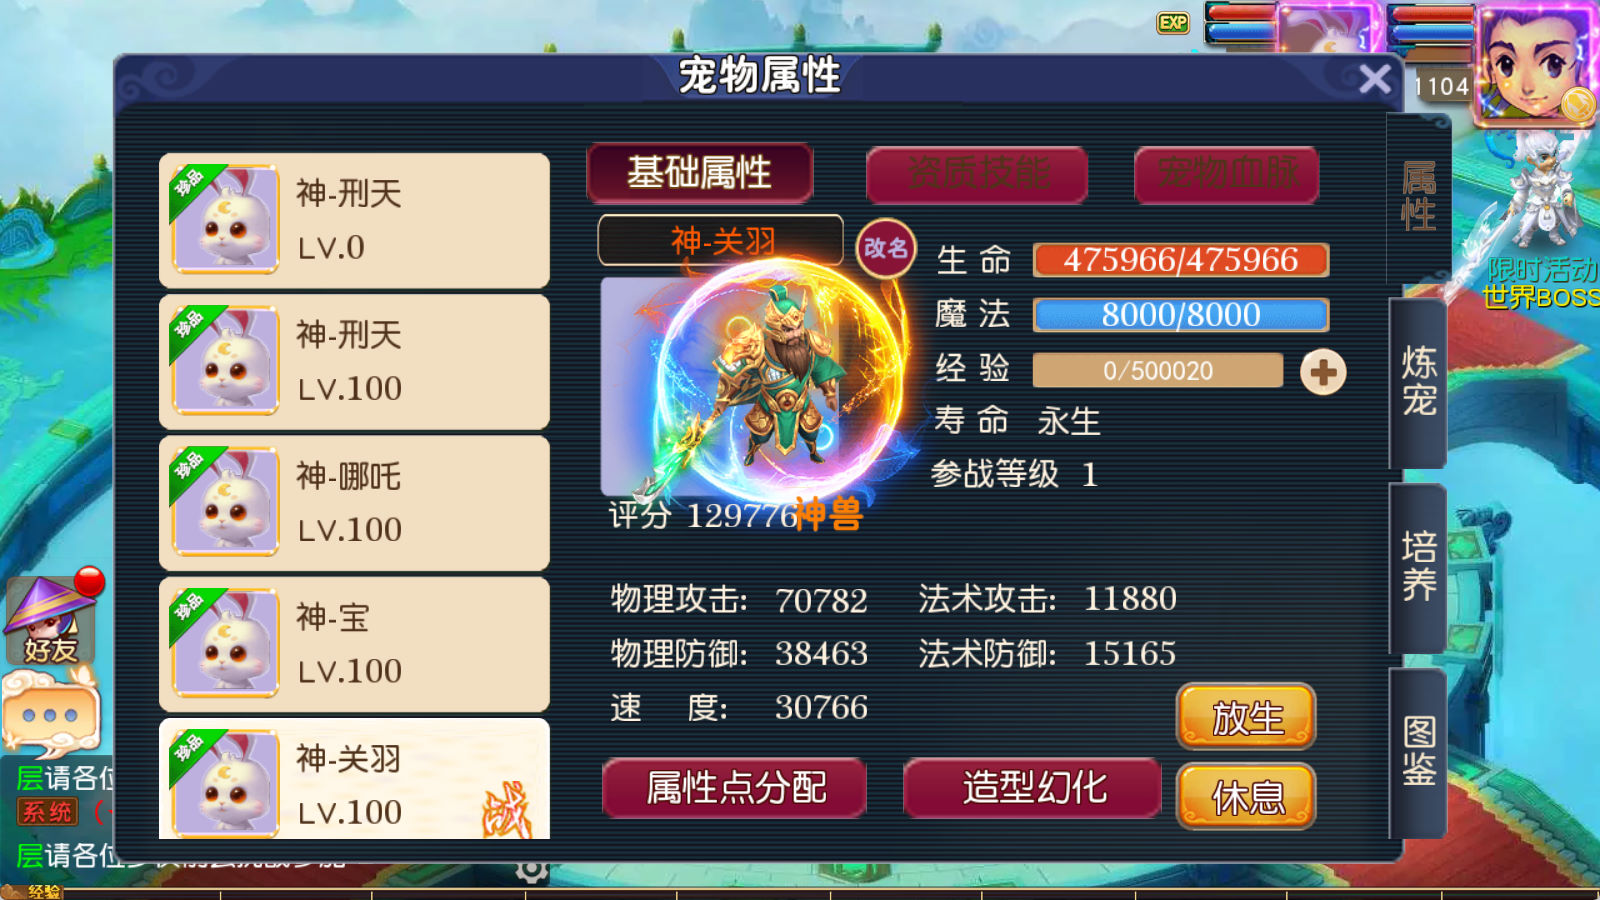1600x900 pixels.
Task: Switch to the 资质技能 tab
Action: point(977,174)
